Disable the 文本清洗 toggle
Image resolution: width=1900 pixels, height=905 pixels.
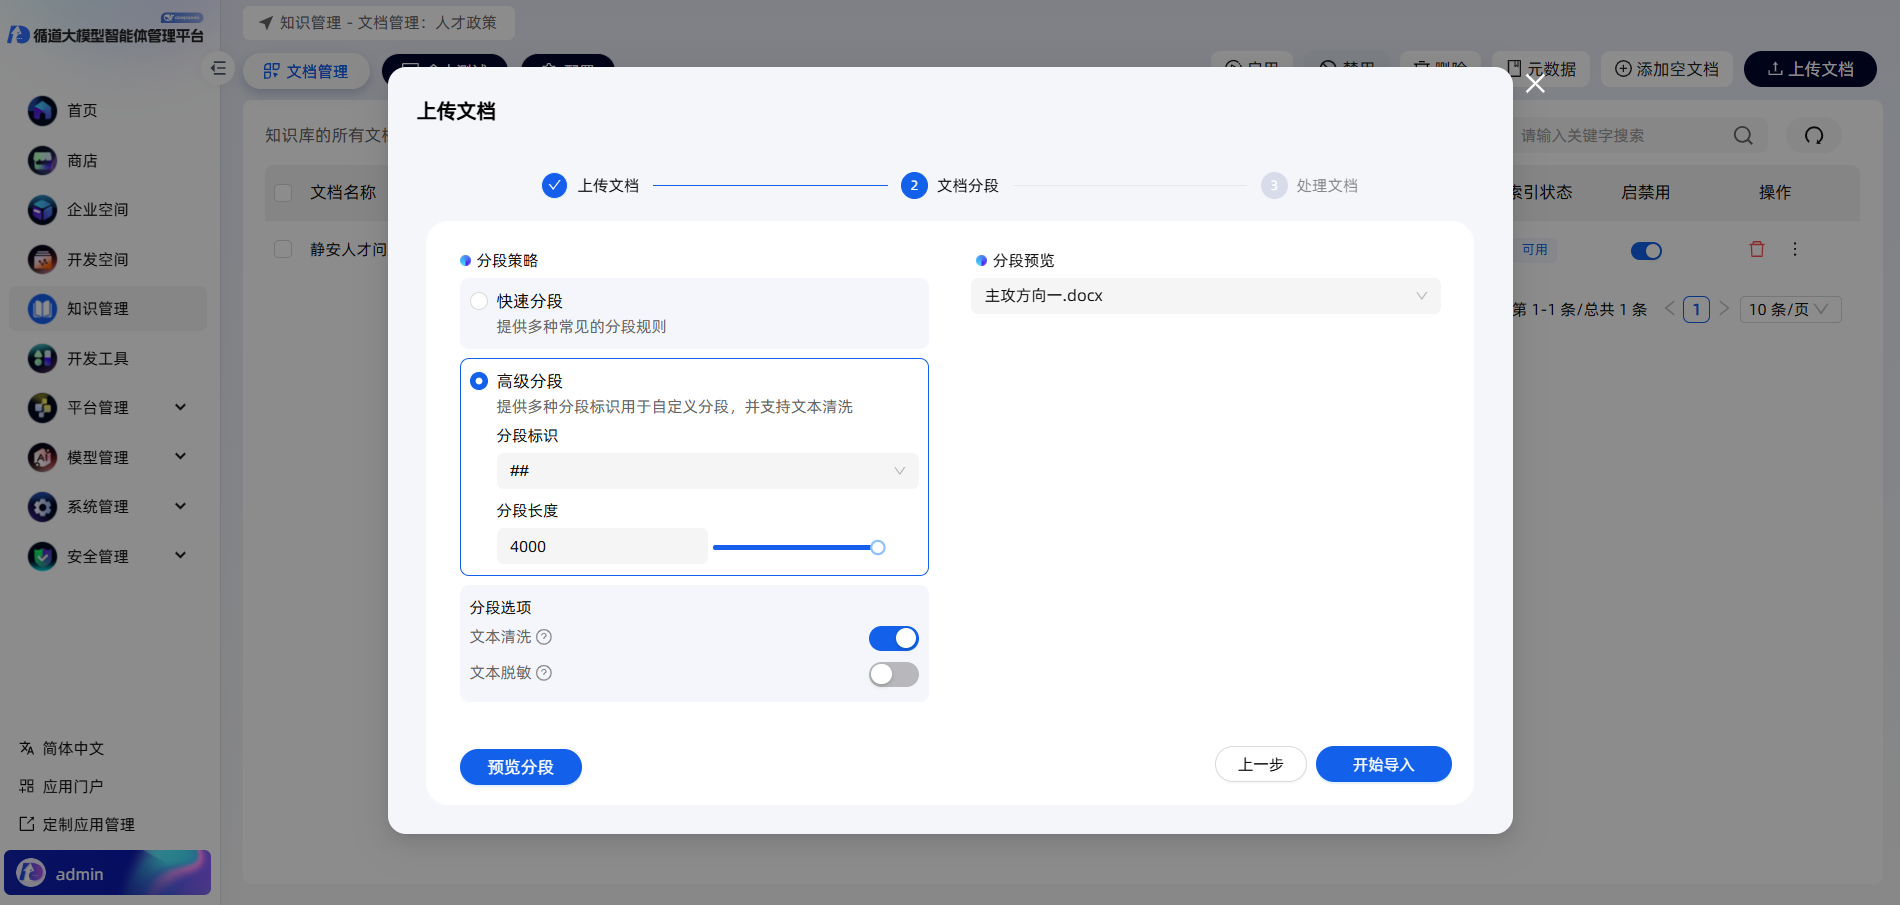(x=893, y=638)
